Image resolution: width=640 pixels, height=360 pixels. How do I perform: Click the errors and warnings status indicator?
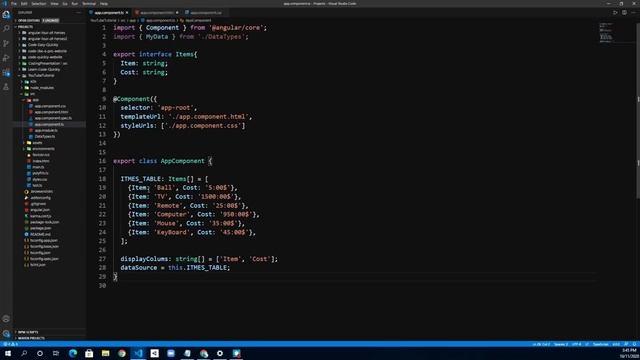[11, 344]
